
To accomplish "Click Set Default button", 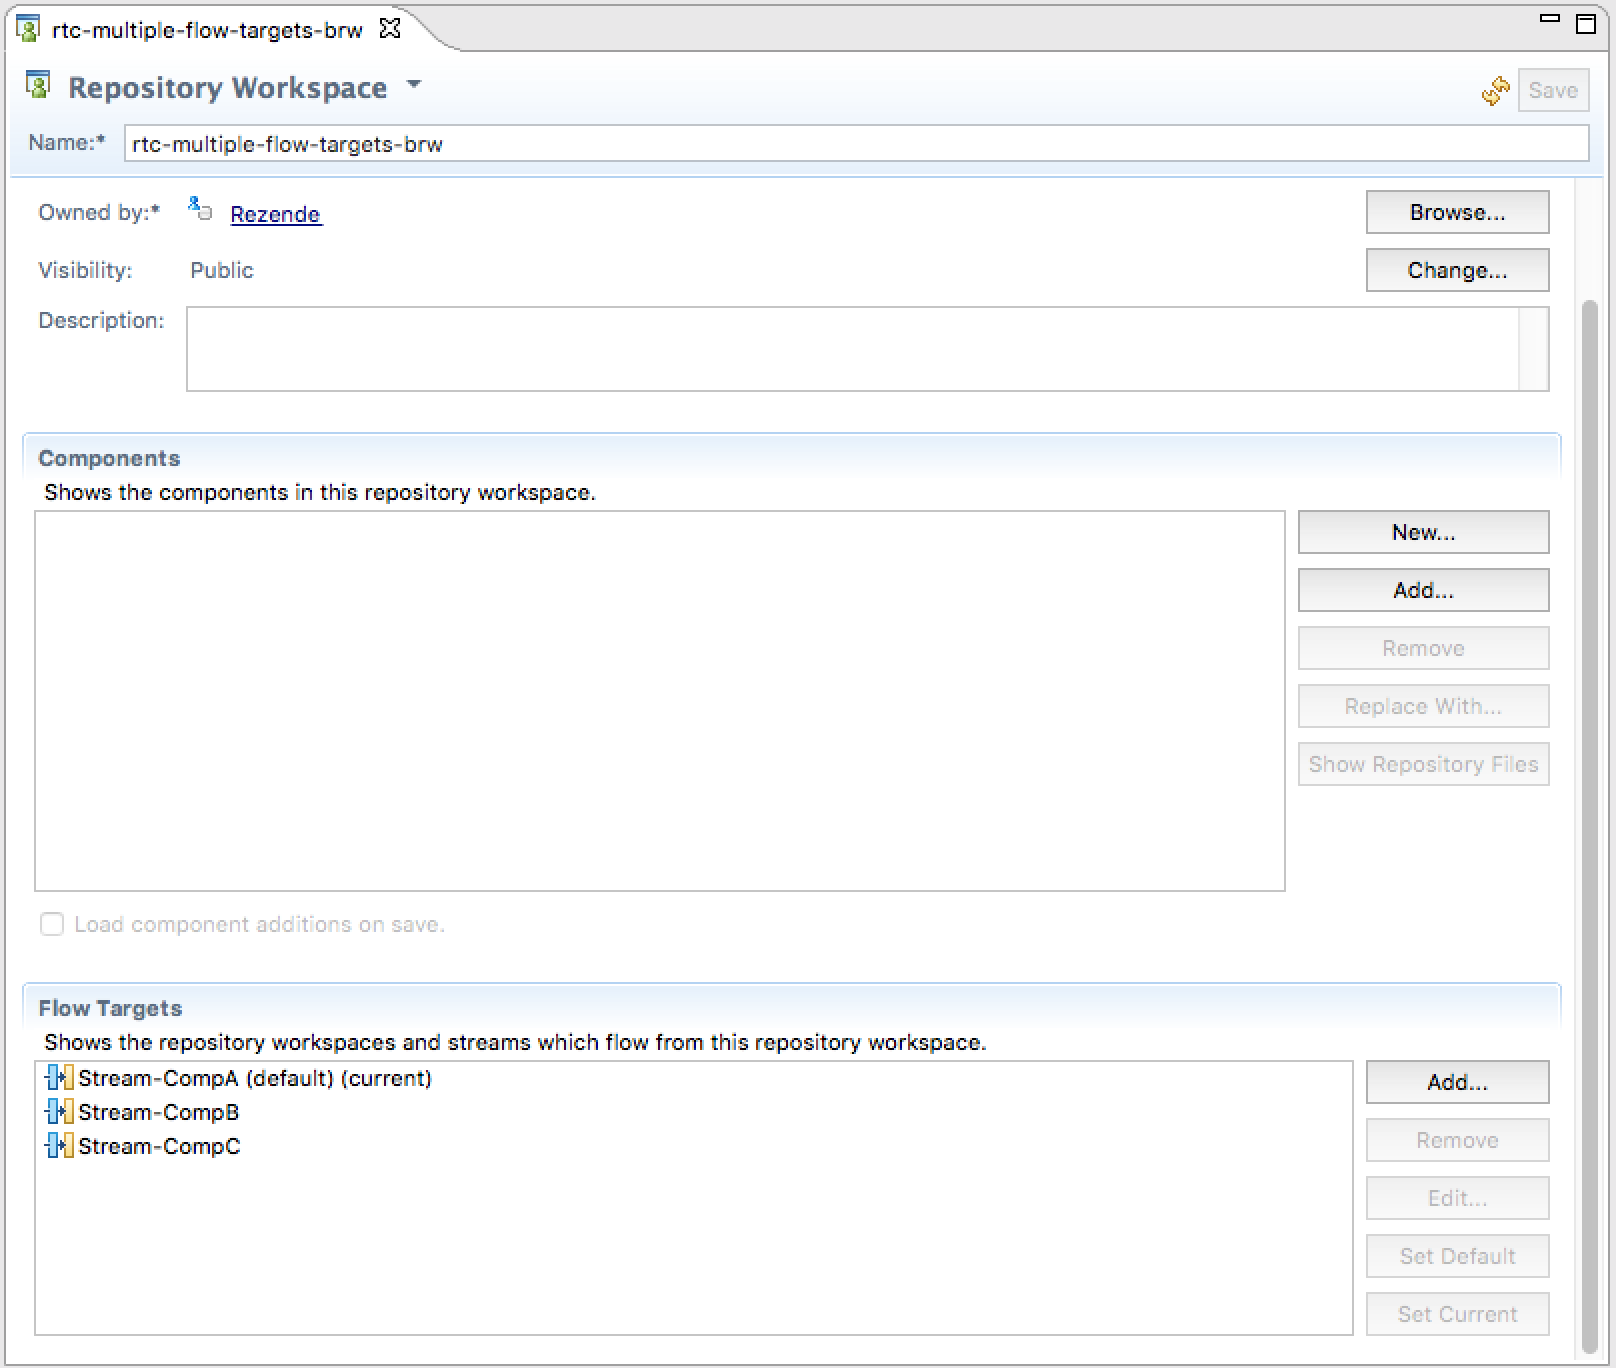I will pos(1457,1256).
